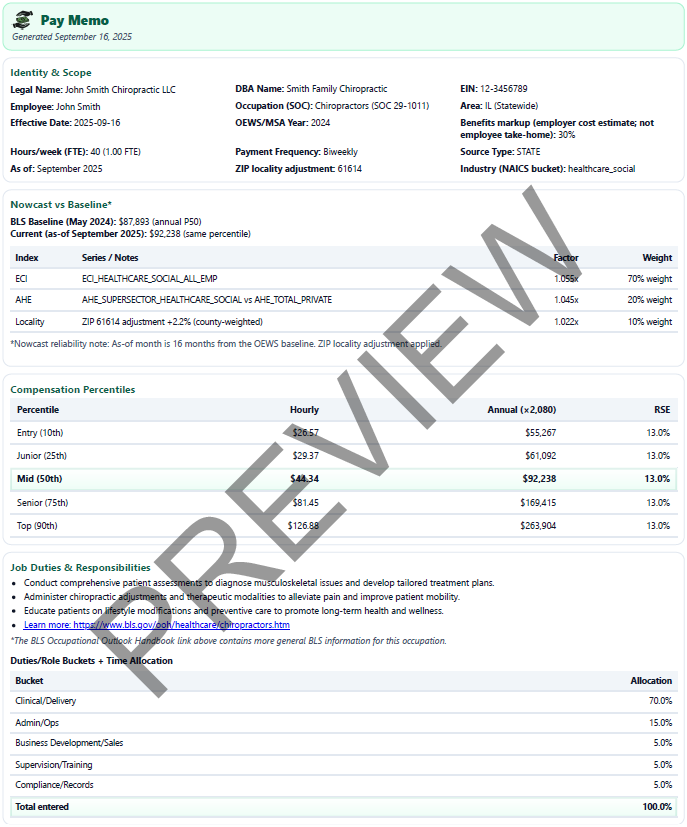Image resolution: width=687 pixels, height=827 pixels.
Task: Select the 'Business Development/Sales' bucket row
Action: click(343, 743)
